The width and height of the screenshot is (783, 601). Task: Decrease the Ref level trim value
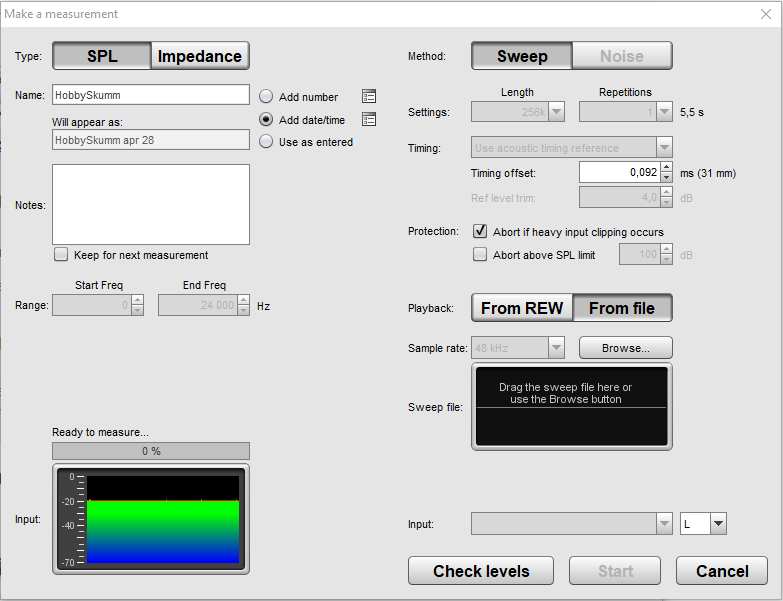point(667,202)
